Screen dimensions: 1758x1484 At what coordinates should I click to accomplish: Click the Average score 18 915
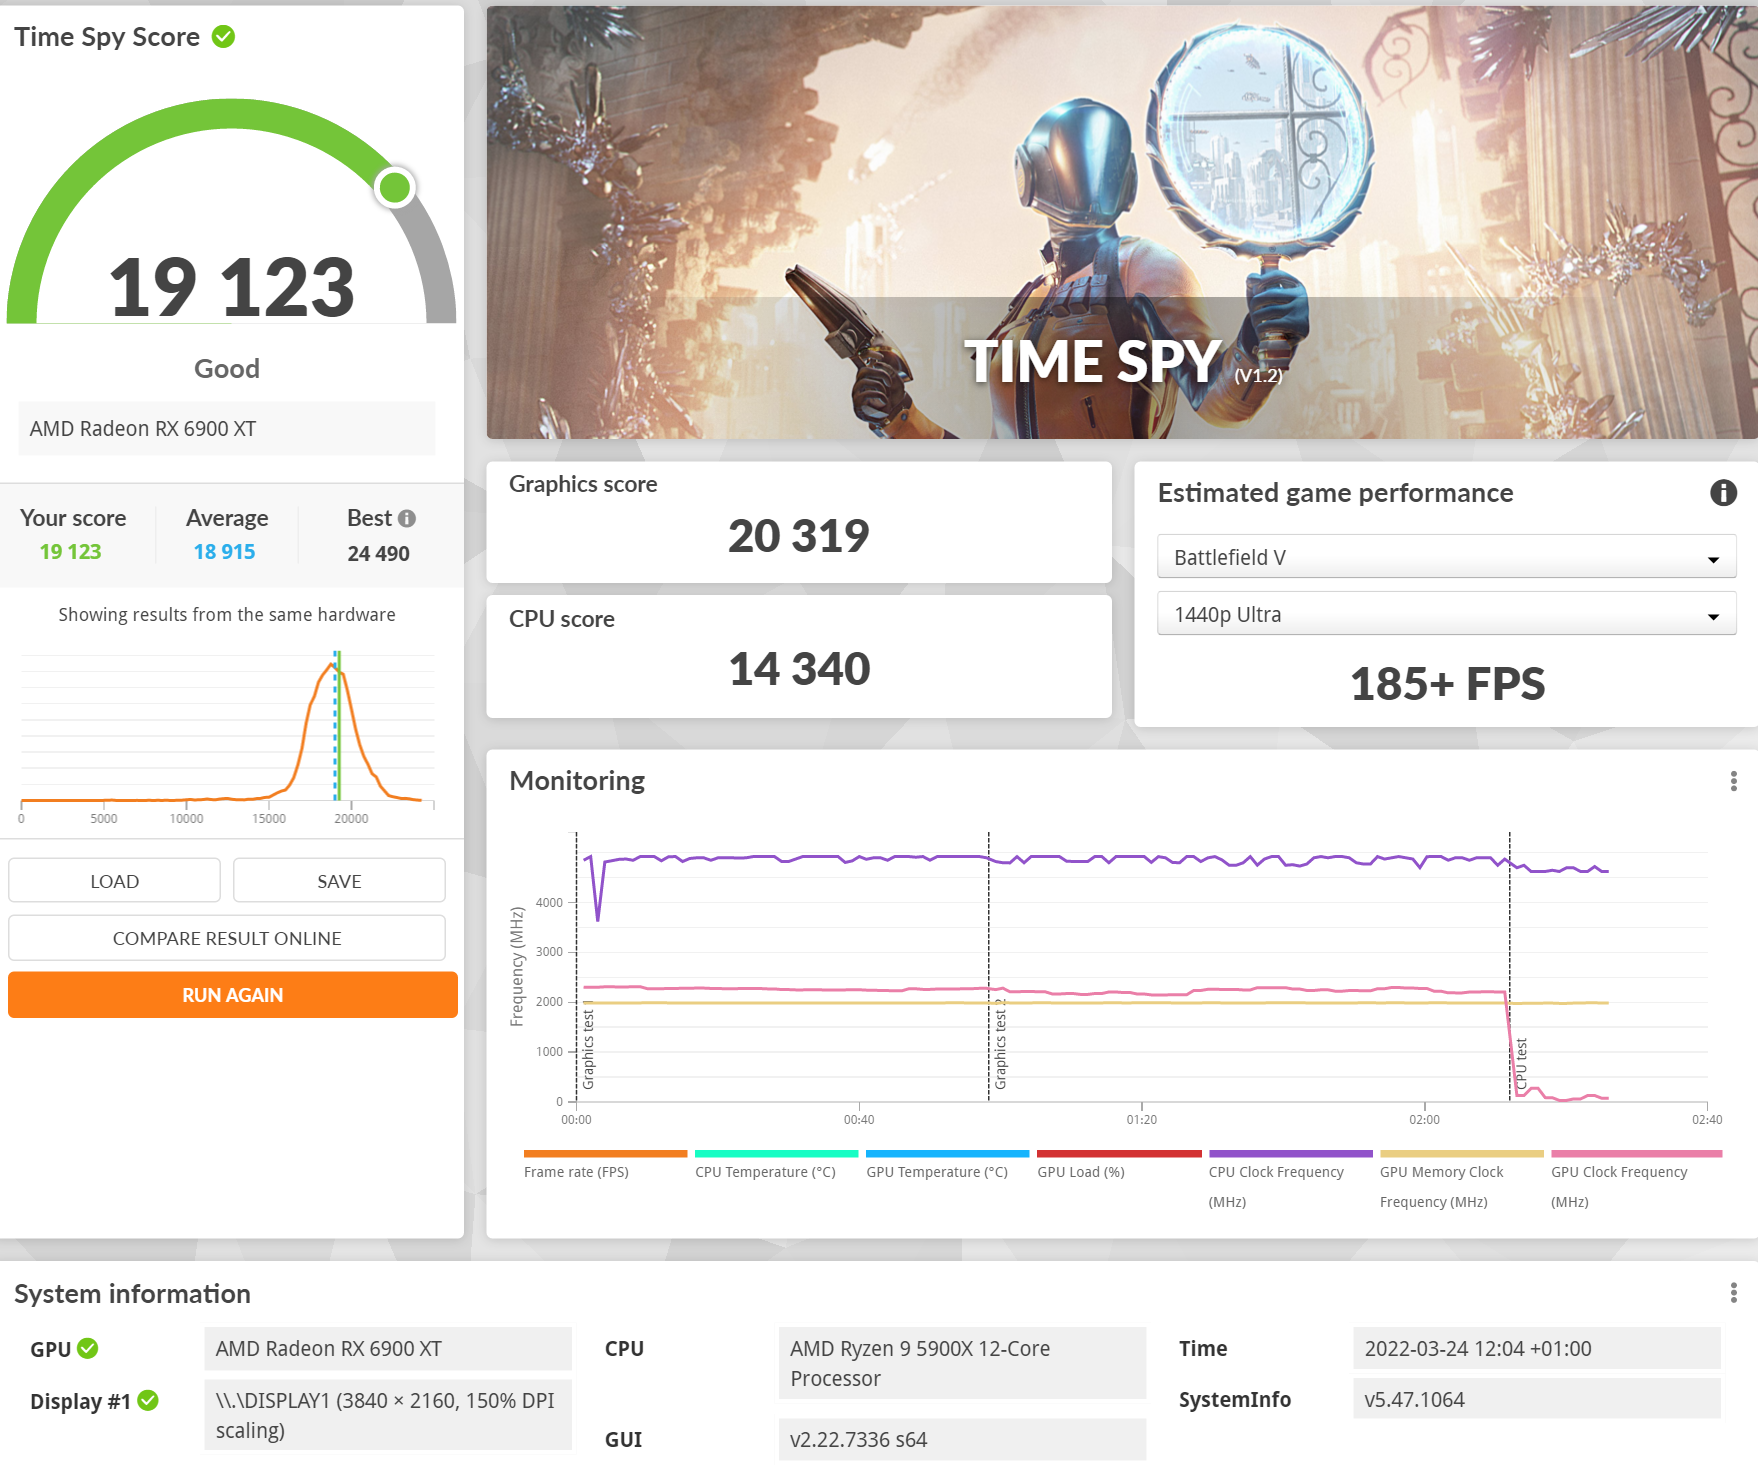point(224,552)
